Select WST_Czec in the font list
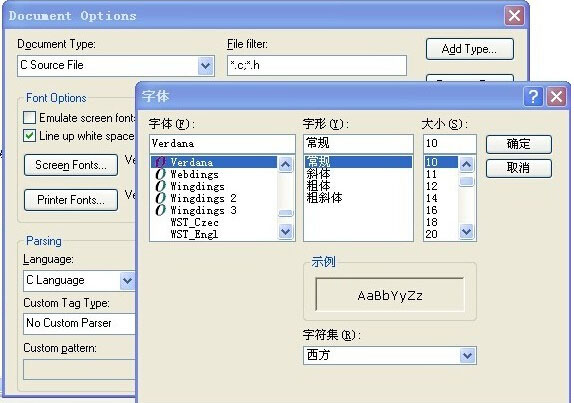 click(214, 222)
